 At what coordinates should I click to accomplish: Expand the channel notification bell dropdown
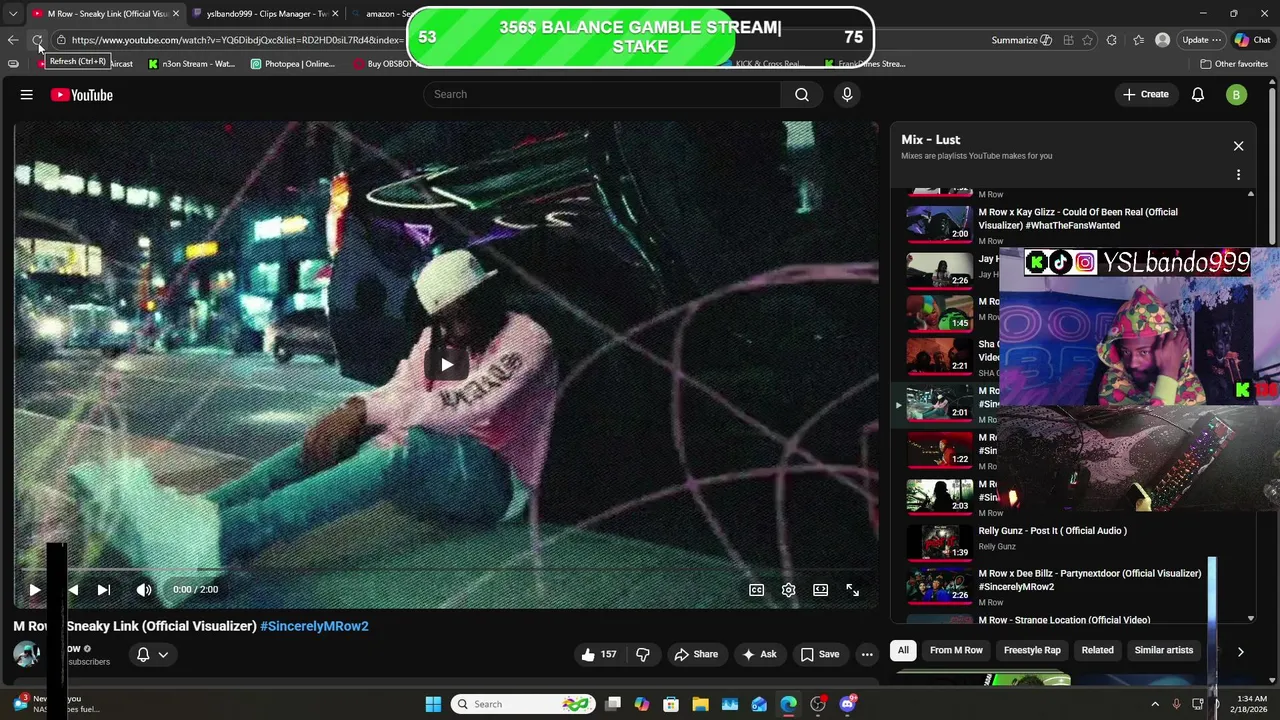point(152,654)
